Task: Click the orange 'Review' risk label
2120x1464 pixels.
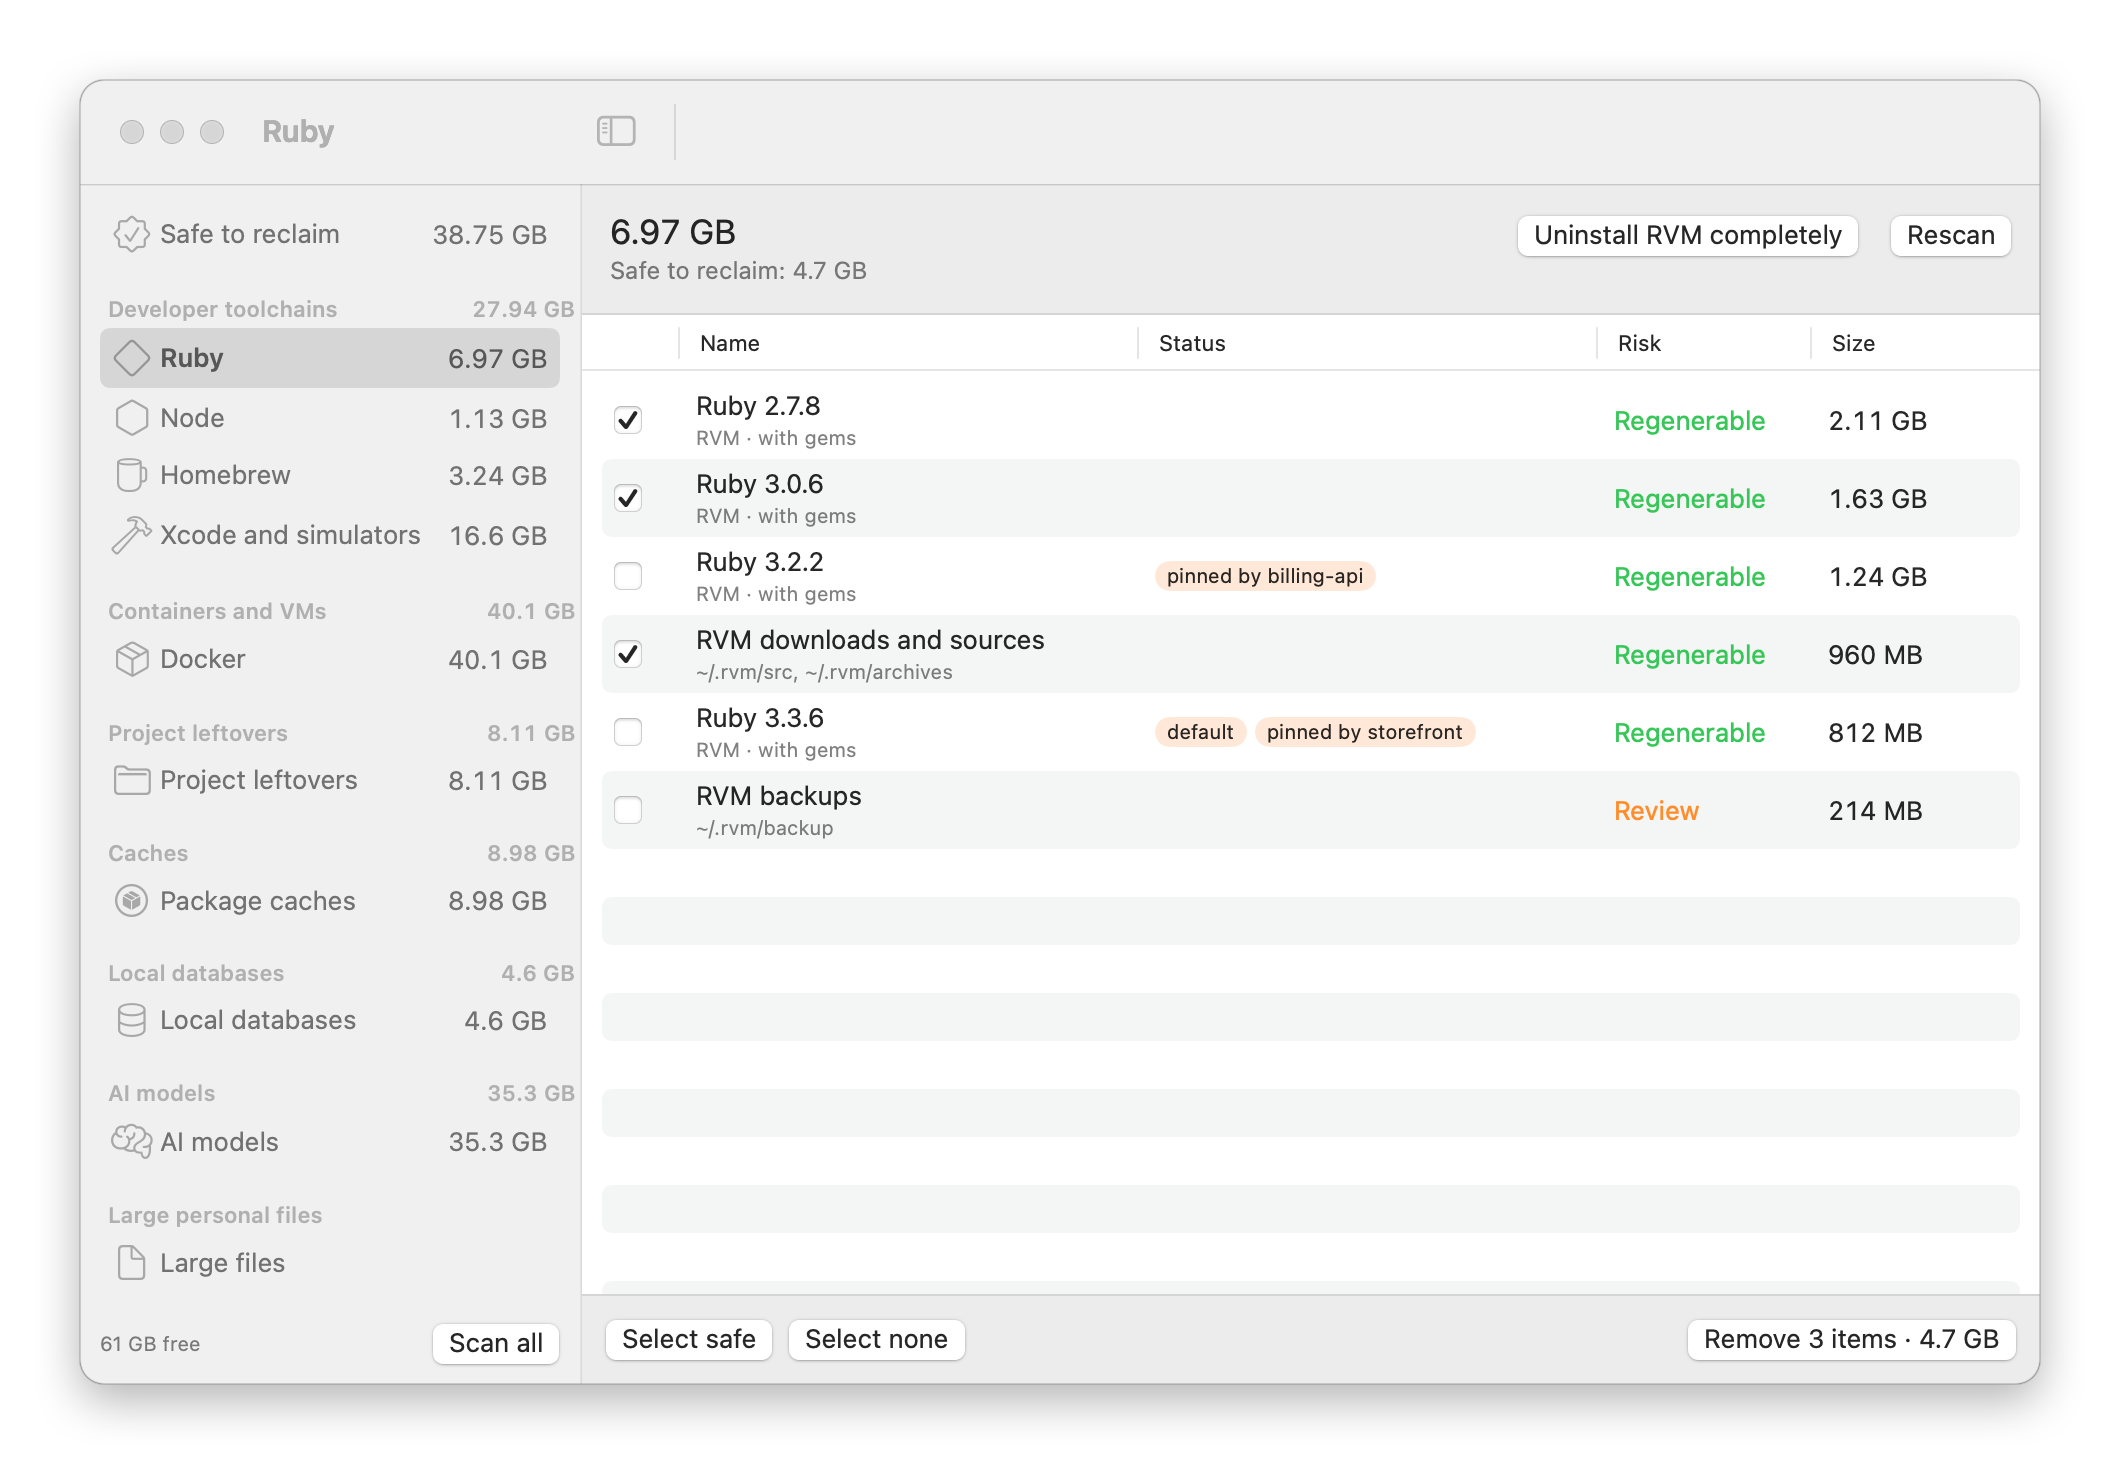Action: pos(1656,811)
